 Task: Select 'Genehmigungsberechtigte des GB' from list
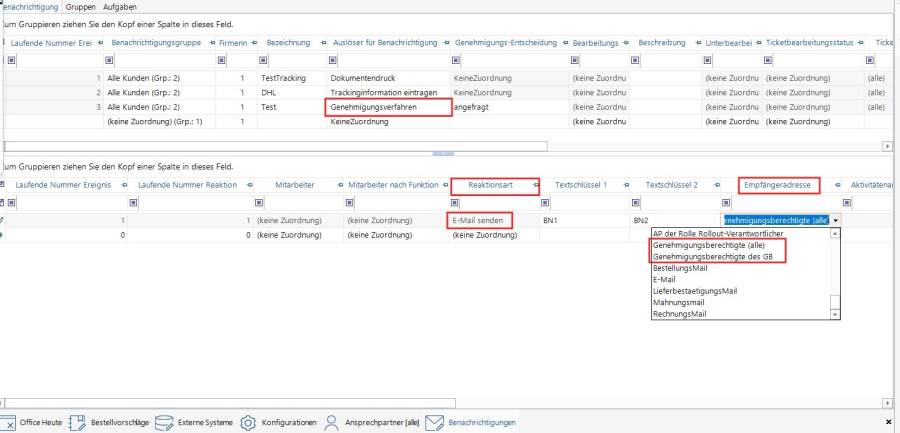[711, 256]
